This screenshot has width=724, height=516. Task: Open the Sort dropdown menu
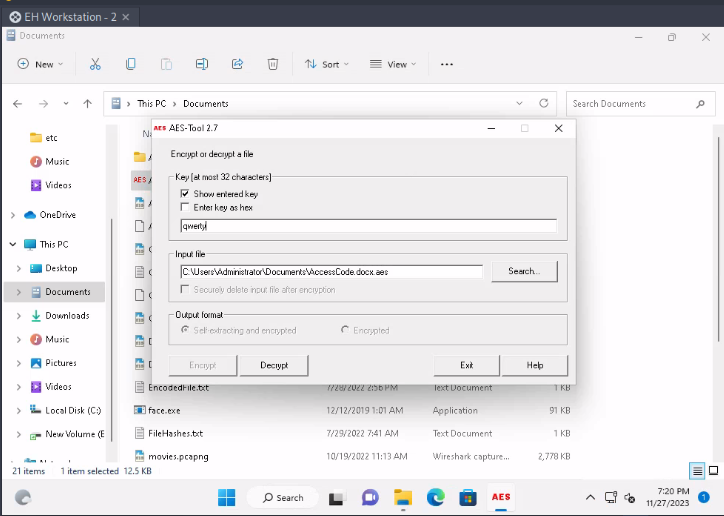(327, 64)
